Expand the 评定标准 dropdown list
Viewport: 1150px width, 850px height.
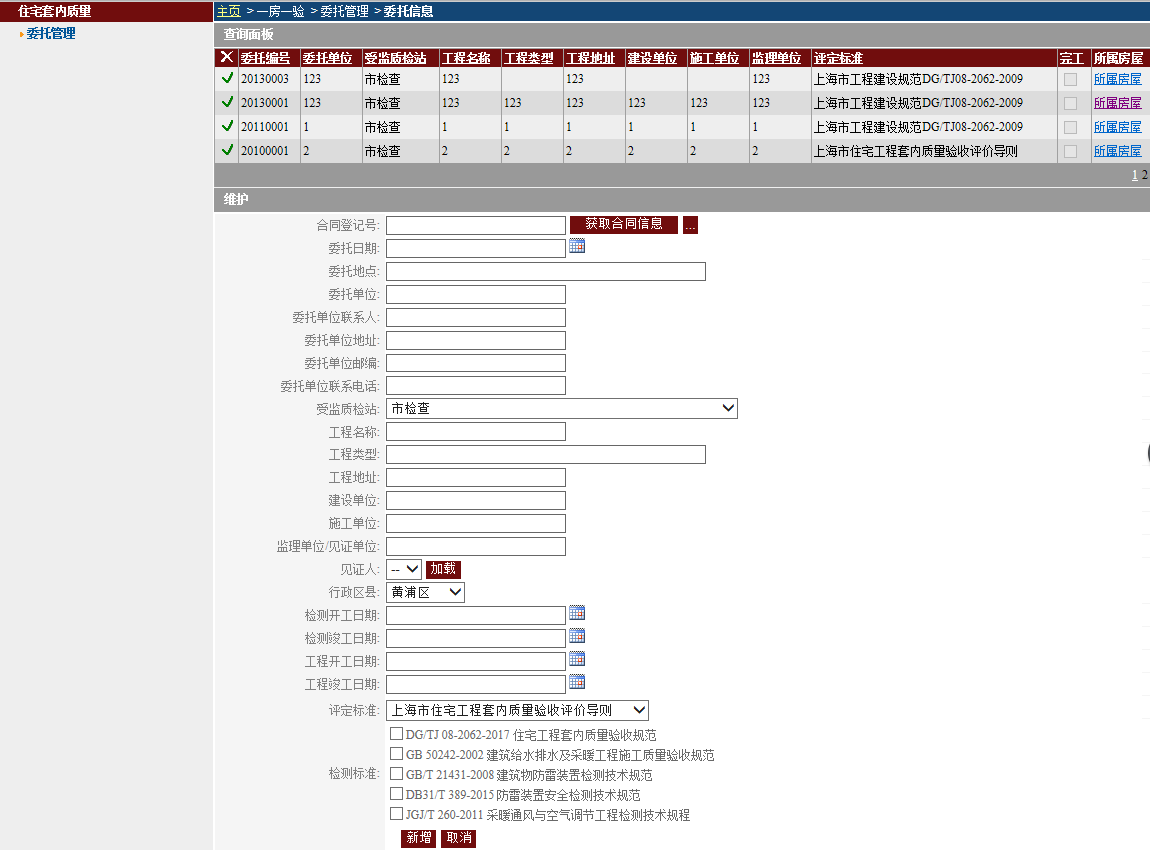coord(517,710)
